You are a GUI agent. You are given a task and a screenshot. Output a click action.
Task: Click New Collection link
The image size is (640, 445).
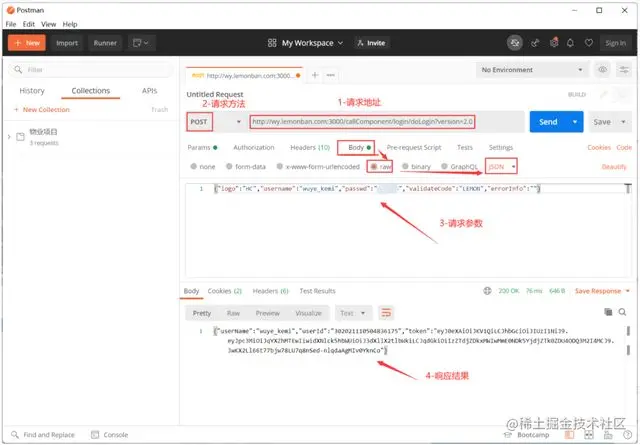tap(42, 109)
